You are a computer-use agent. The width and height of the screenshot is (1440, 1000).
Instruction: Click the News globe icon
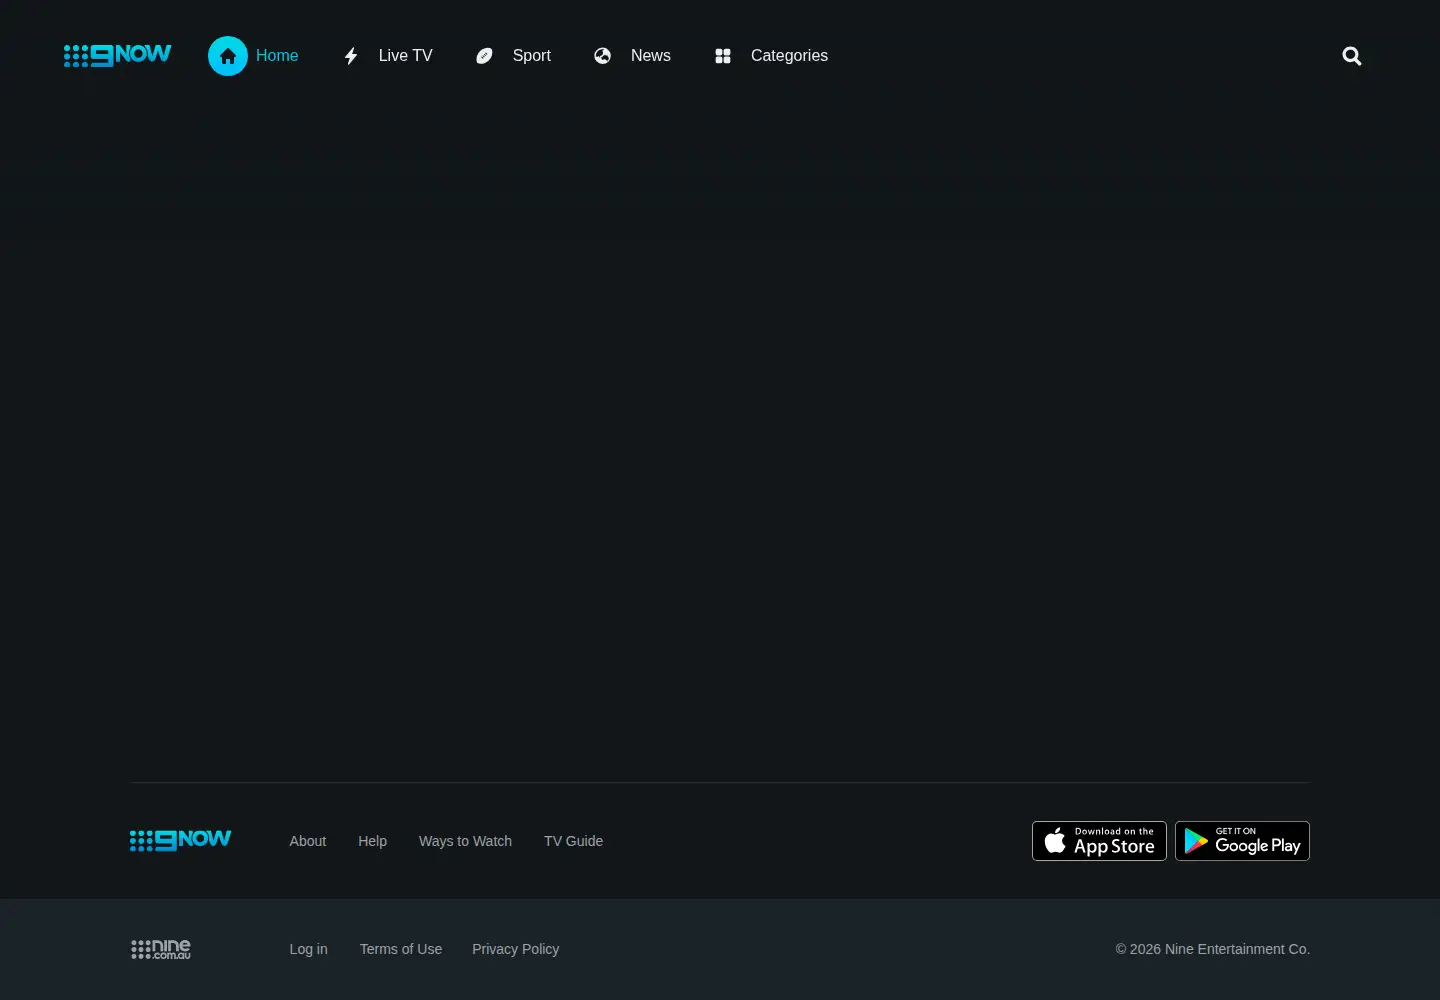pos(602,56)
